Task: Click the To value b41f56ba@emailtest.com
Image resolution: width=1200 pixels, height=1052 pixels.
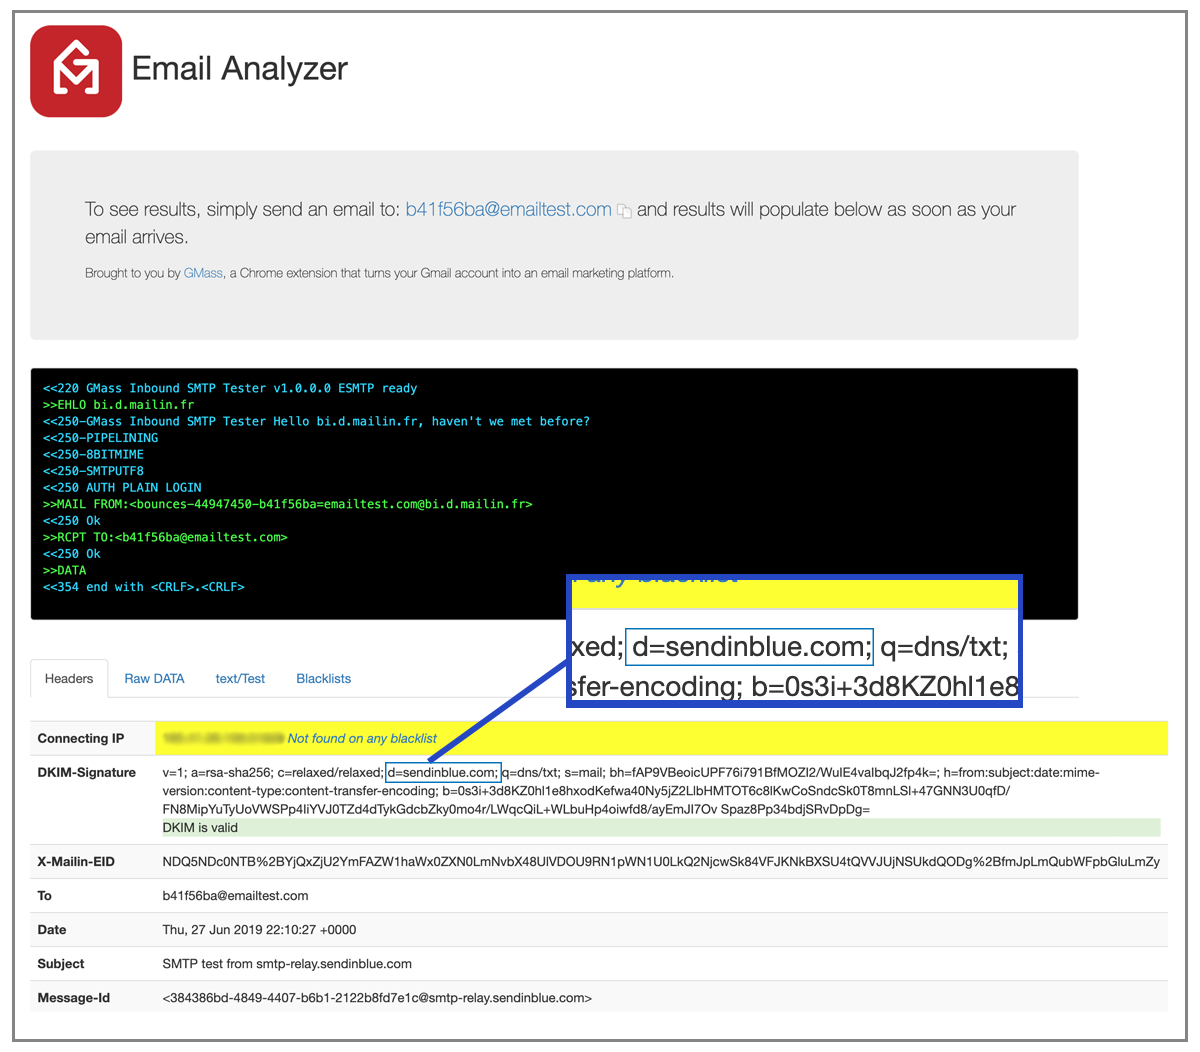Action: [235, 895]
